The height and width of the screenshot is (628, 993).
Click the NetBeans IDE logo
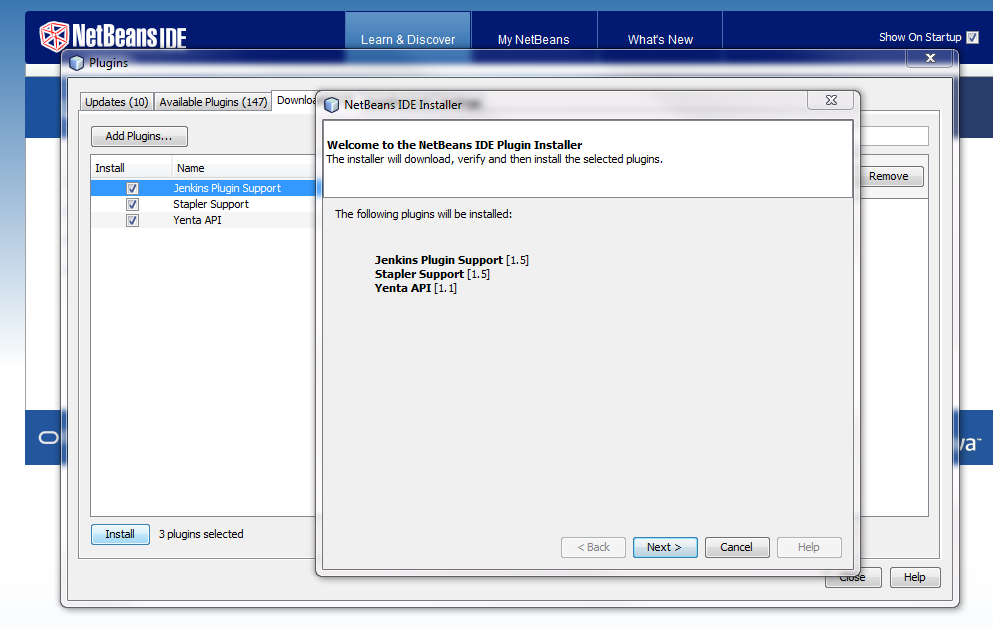(113, 36)
